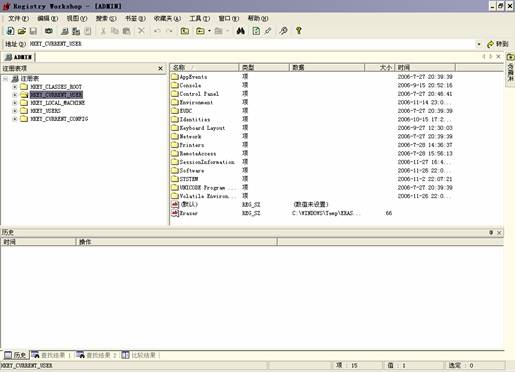Open the 收藏夹(A) menu
Viewport: 515px width, 372px height.
[x=167, y=18]
